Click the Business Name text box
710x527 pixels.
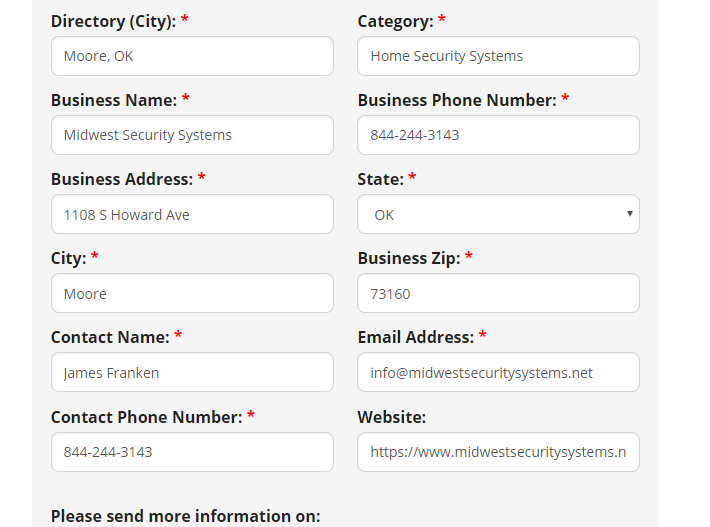click(x=192, y=135)
